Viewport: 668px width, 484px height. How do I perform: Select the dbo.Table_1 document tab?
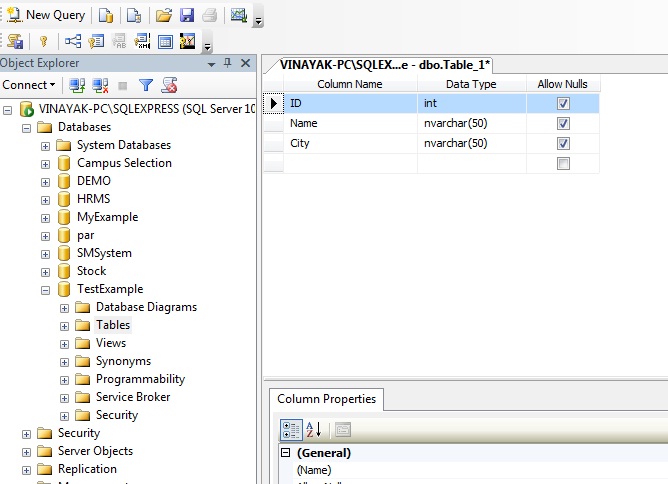(385, 63)
